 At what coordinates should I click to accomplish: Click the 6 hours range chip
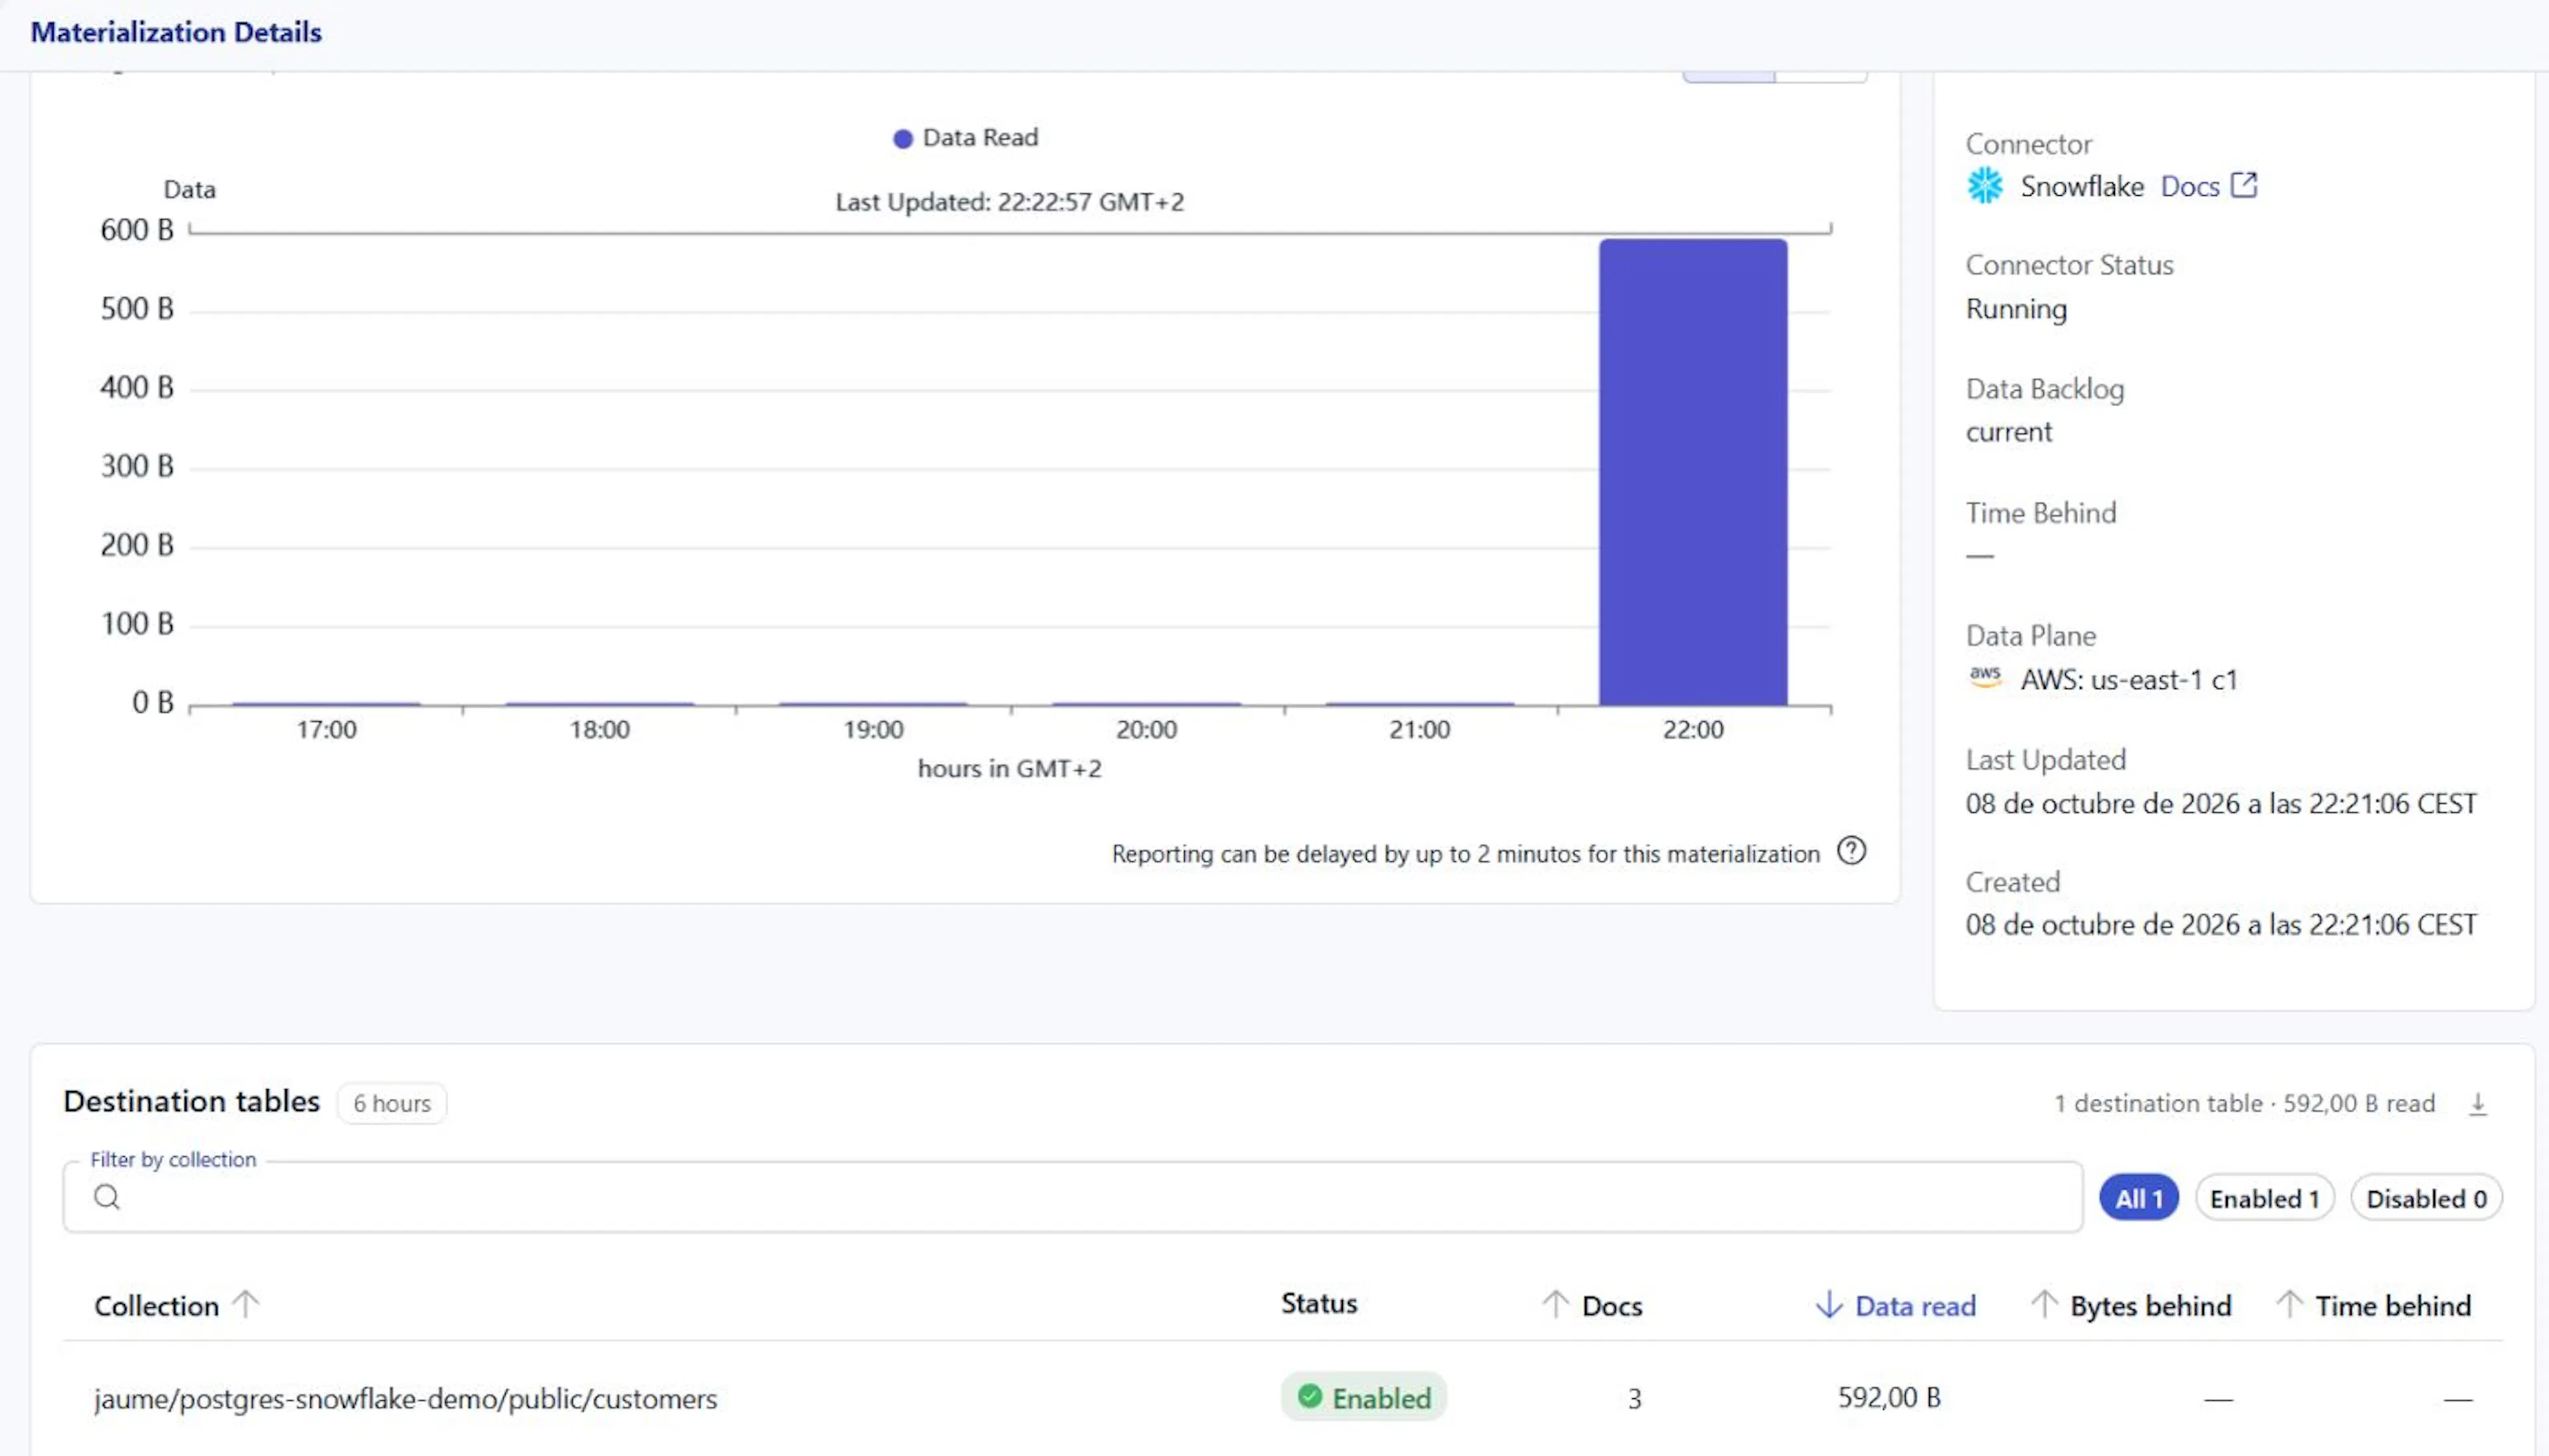point(392,1103)
